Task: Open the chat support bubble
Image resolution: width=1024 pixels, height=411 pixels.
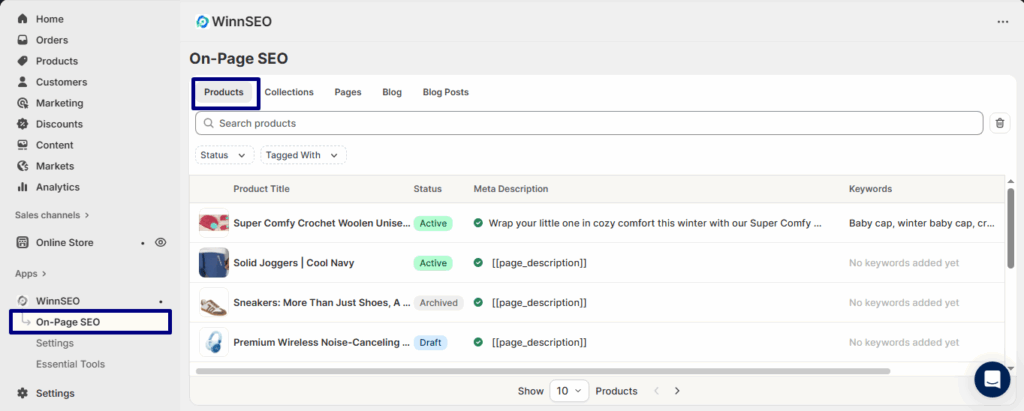Action: pyautogui.click(x=992, y=379)
